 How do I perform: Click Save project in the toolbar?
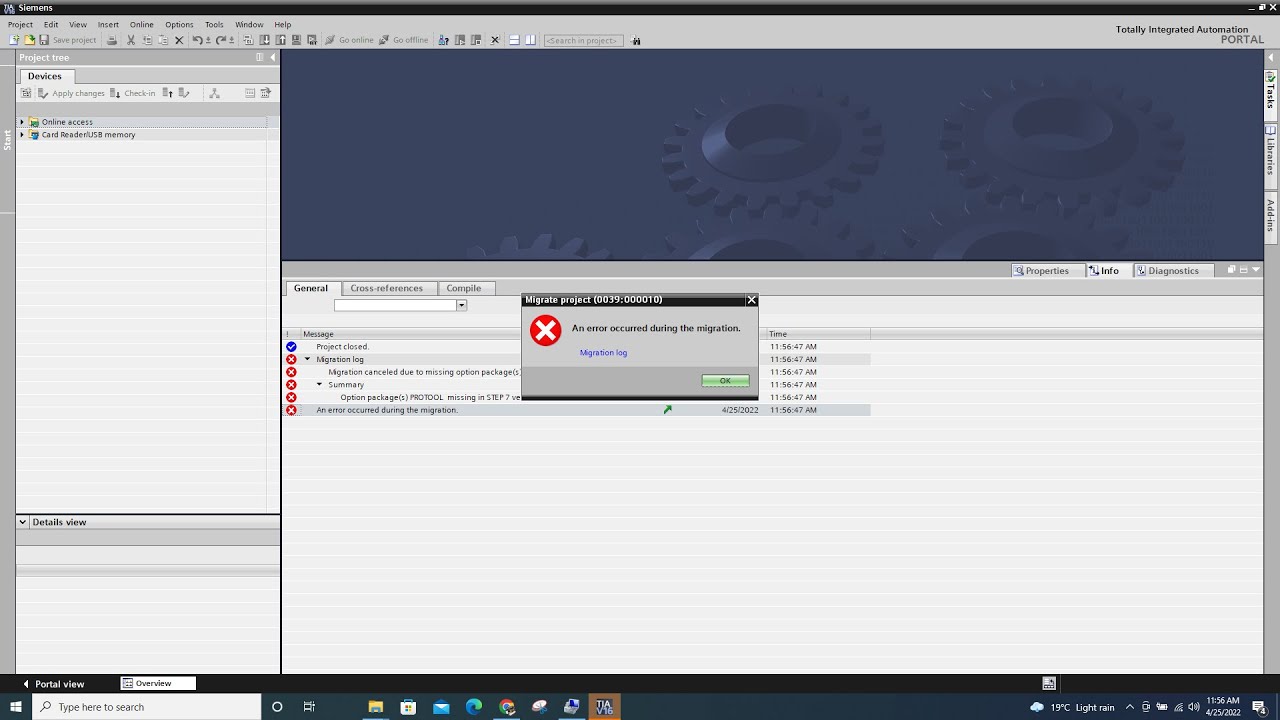pos(67,40)
